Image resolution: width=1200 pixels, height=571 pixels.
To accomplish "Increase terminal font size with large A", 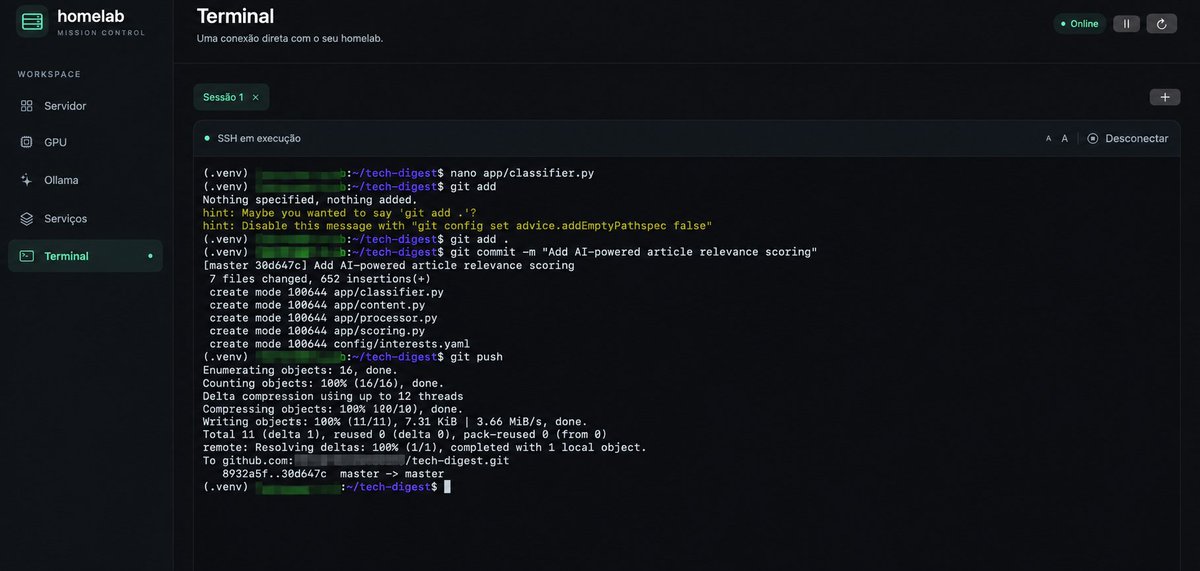I will pyautogui.click(x=1065, y=139).
